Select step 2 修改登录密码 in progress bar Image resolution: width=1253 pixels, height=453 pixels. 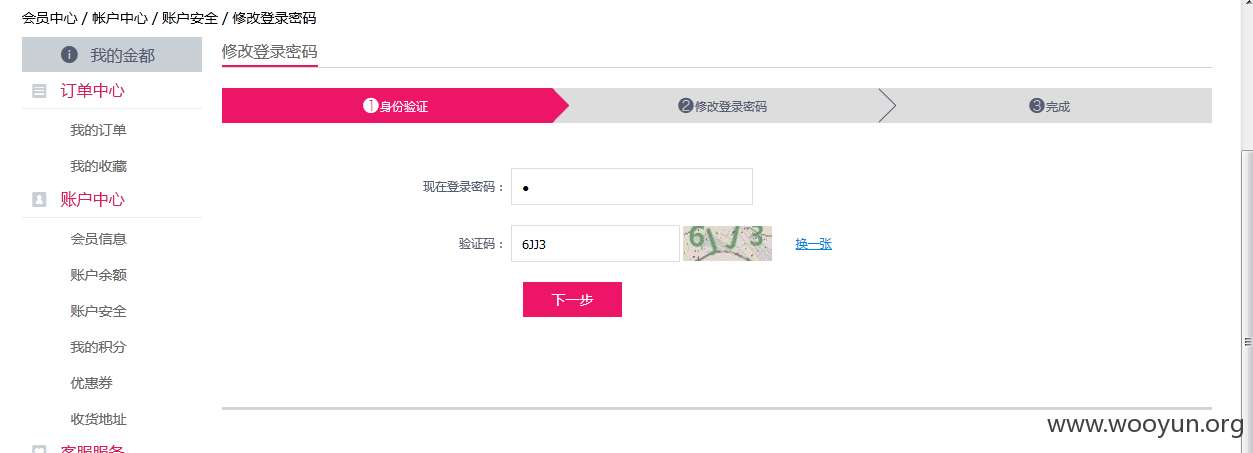pyautogui.click(x=722, y=106)
